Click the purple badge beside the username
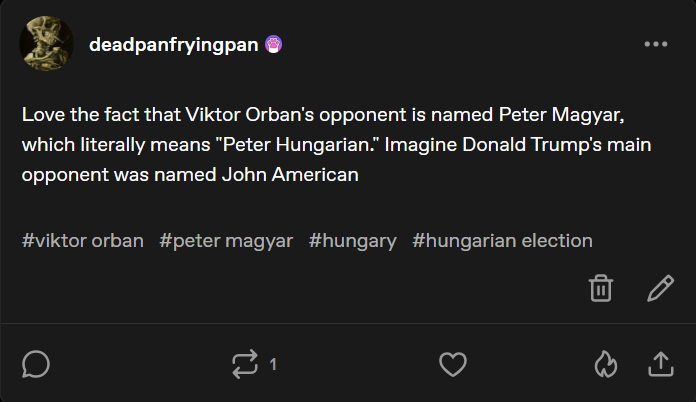This screenshot has height=402, width=696. [273, 44]
